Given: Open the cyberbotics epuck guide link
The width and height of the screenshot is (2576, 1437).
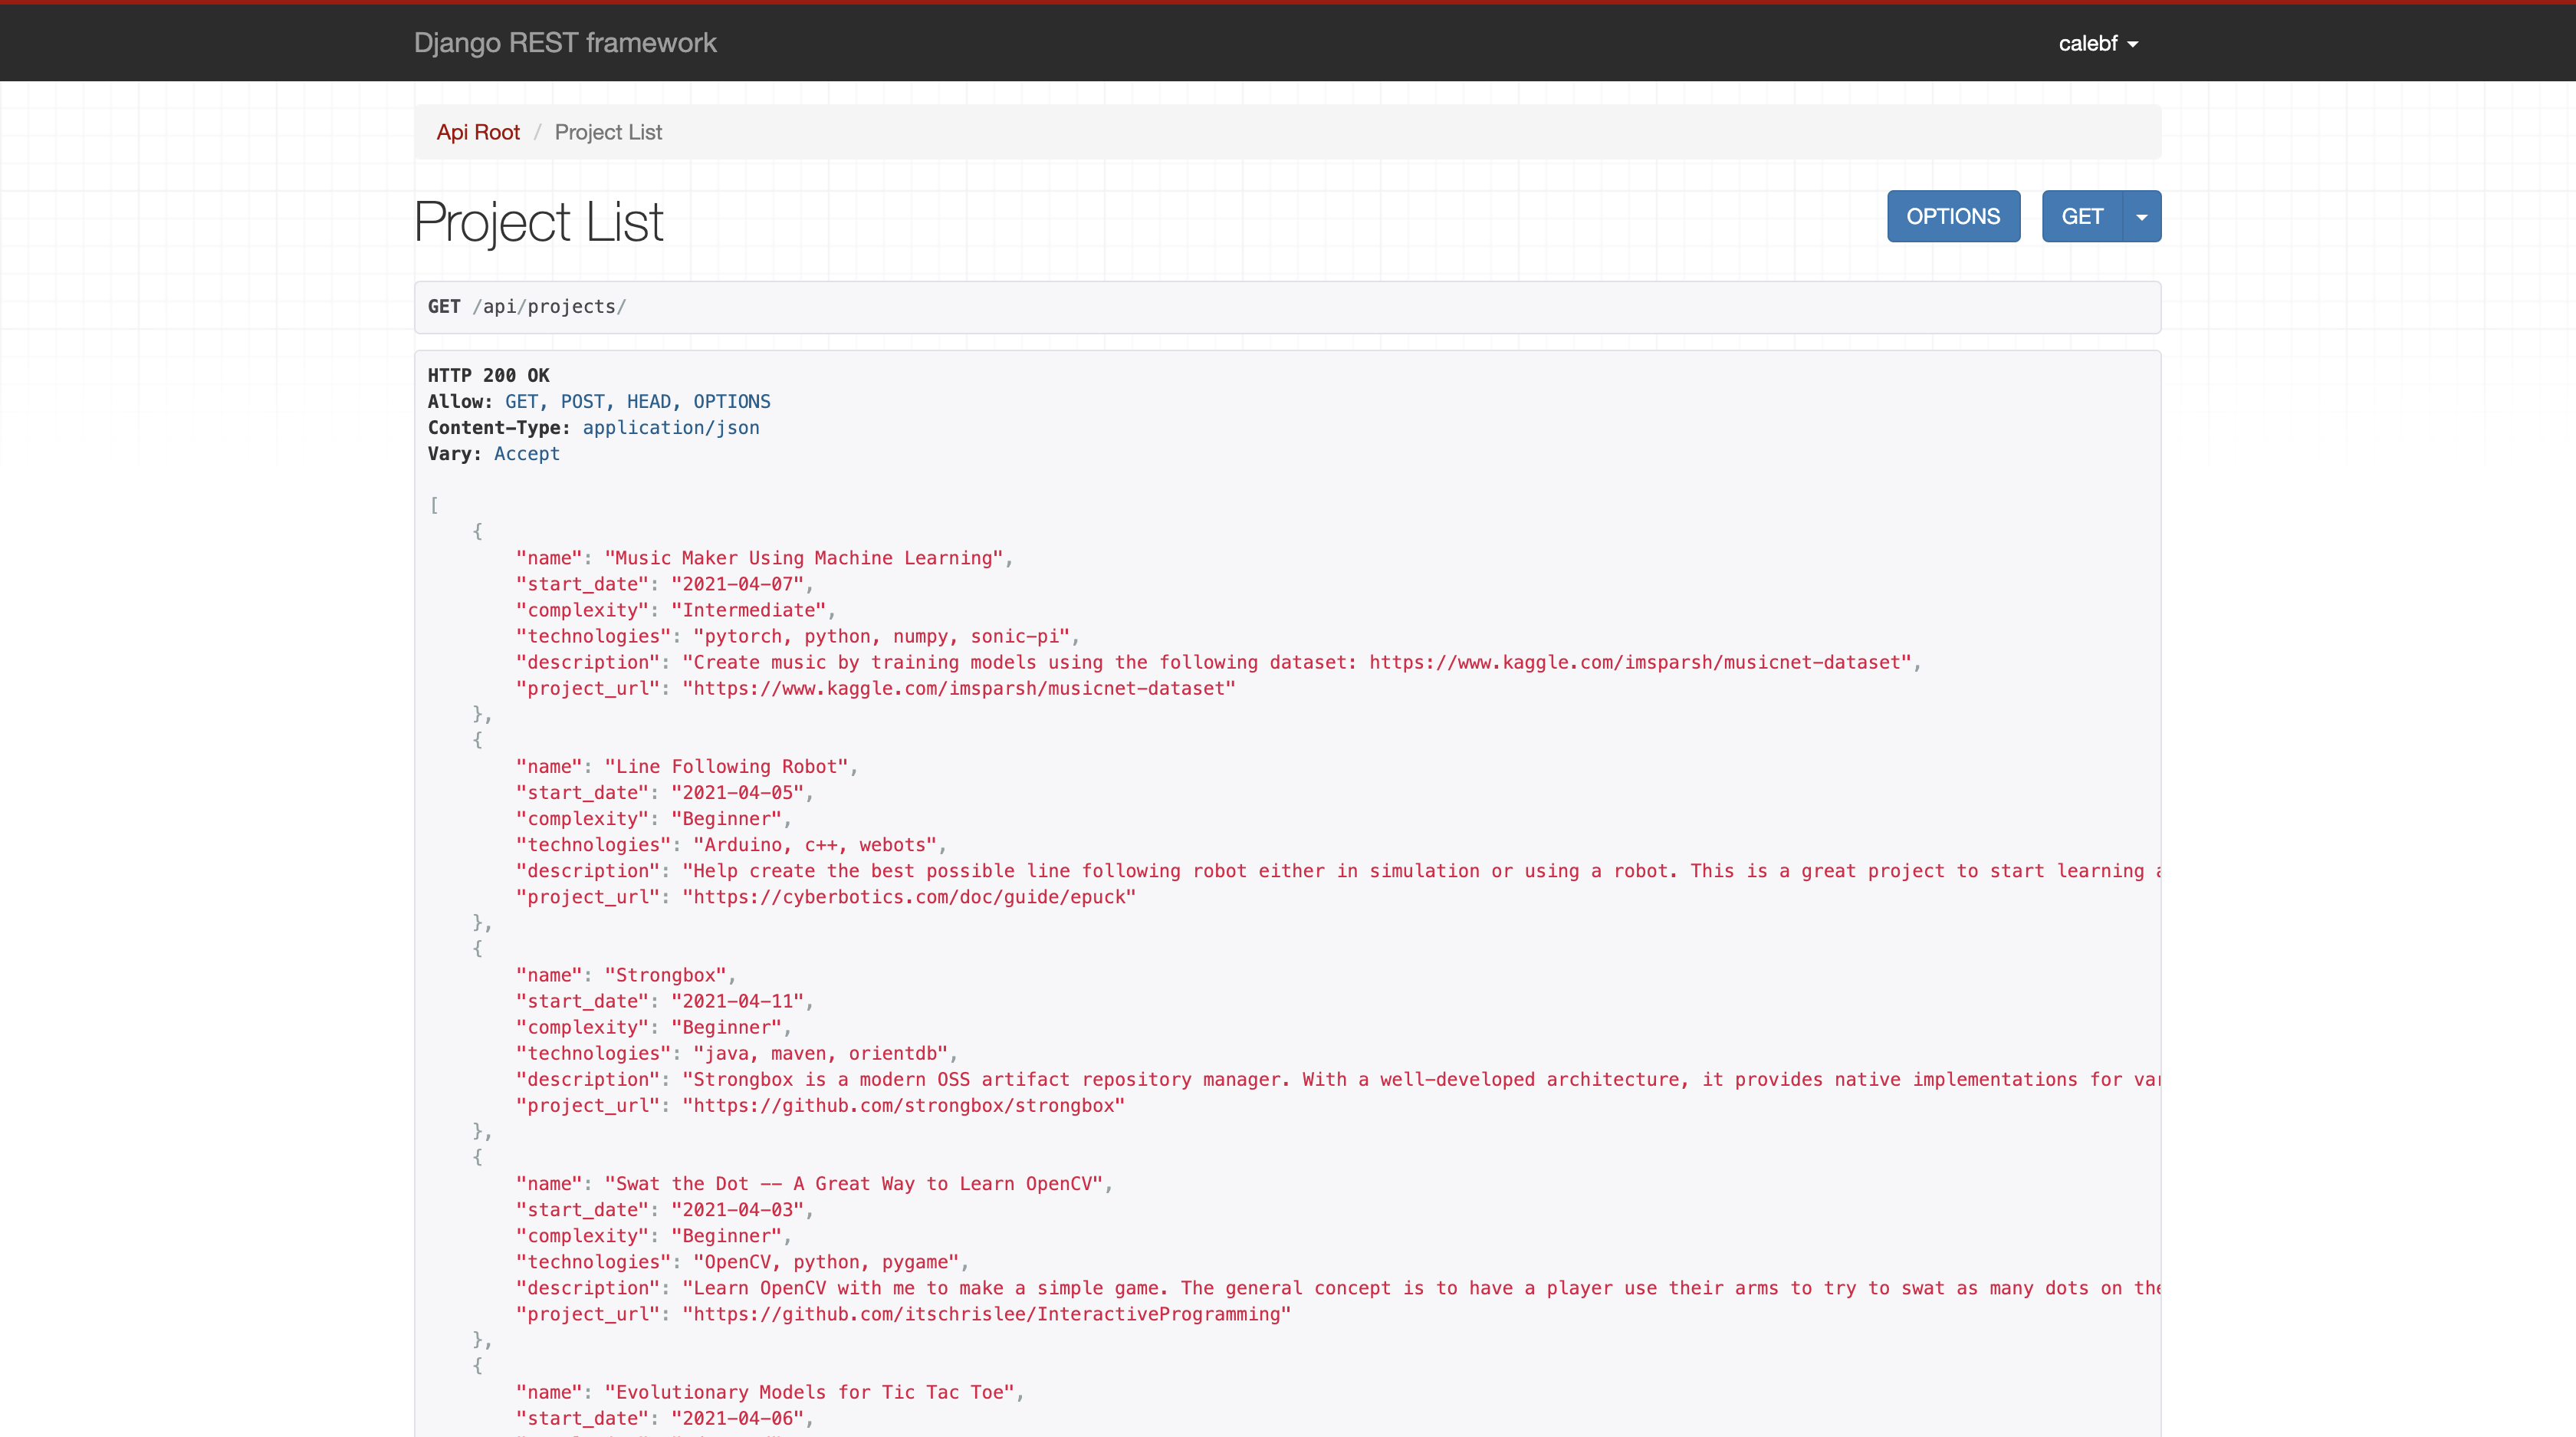Looking at the screenshot, I should coord(909,897).
